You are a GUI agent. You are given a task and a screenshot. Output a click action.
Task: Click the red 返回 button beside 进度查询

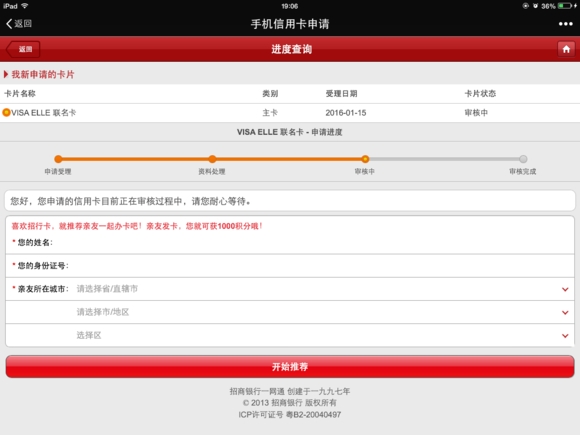click(x=23, y=49)
